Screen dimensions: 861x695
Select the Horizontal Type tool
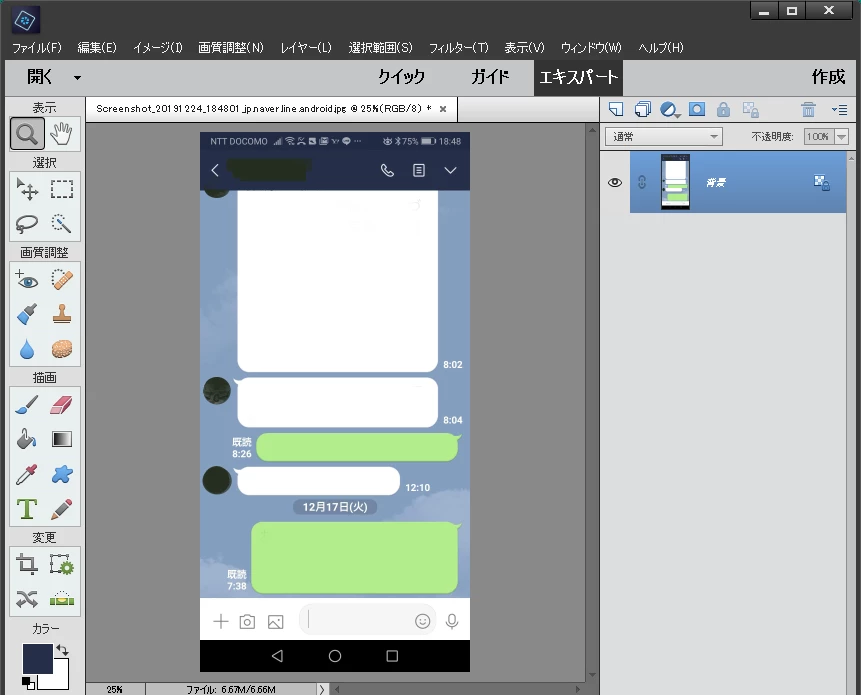pos(27,509)
